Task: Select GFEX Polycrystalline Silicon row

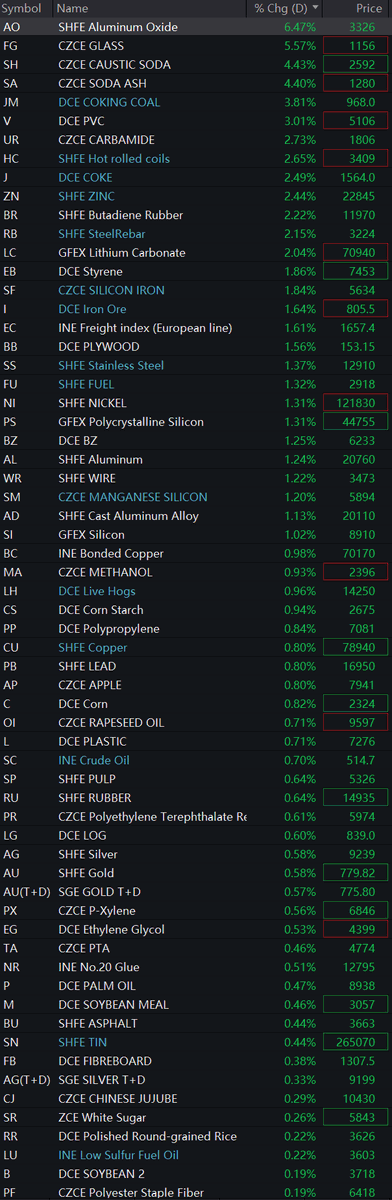Action: click(196, 421)
